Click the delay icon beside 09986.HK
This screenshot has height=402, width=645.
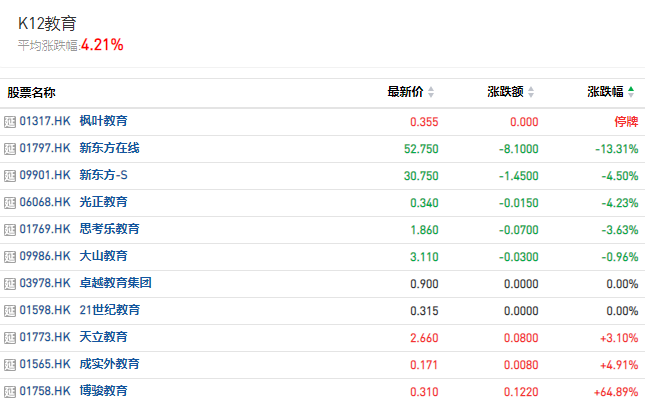pos(10,257)
